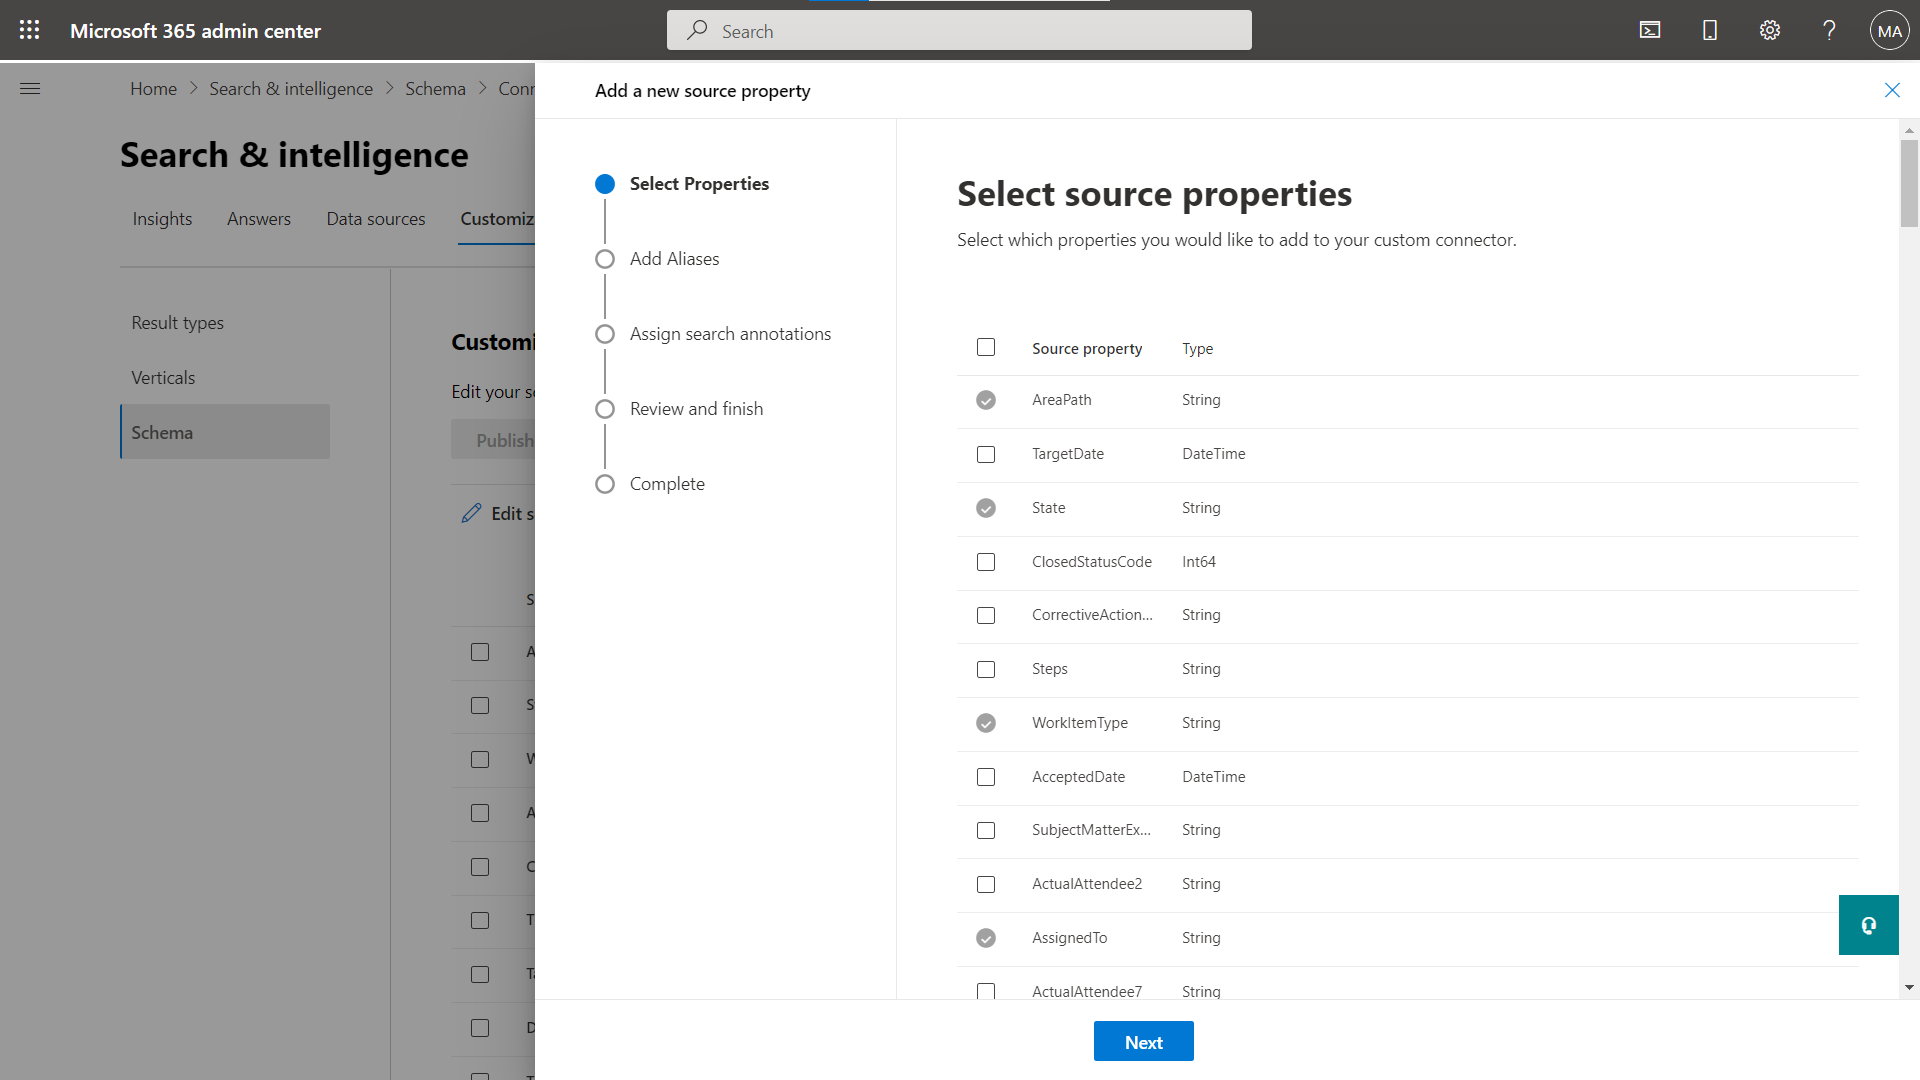Image resolution: width=1920 pixels, height=1080 pixels.
Task: Toggle the TargetDate property checkbox
Action: click(986, 454)
